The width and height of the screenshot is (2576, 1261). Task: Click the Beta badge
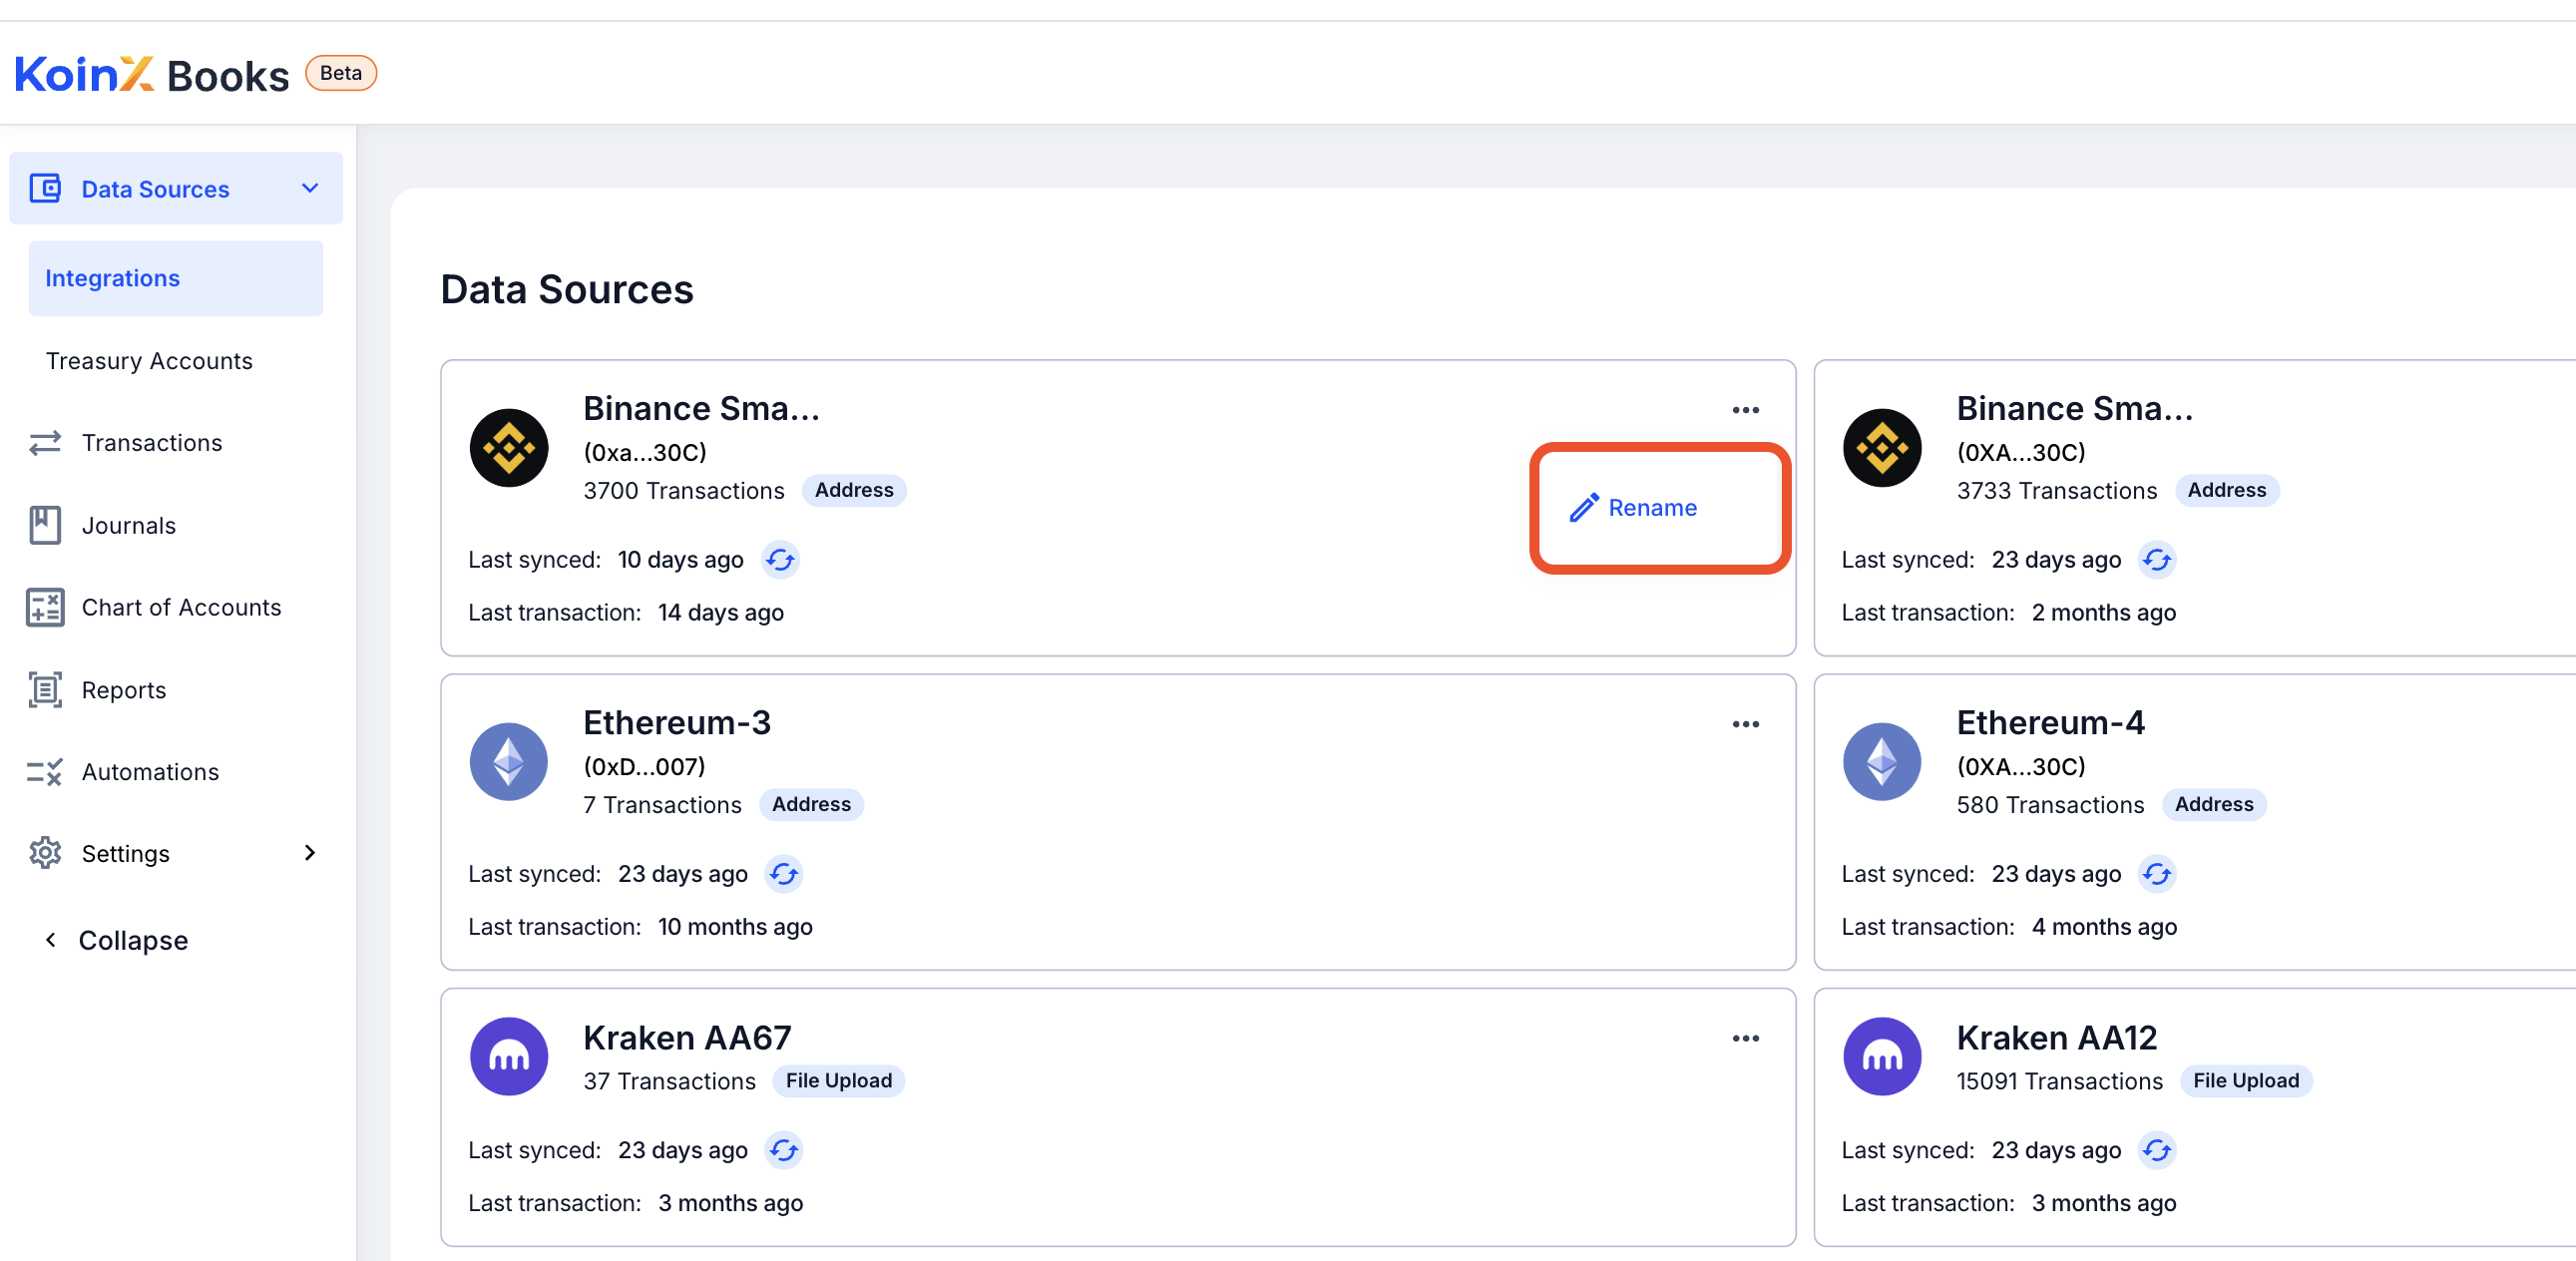coord(341,73)
